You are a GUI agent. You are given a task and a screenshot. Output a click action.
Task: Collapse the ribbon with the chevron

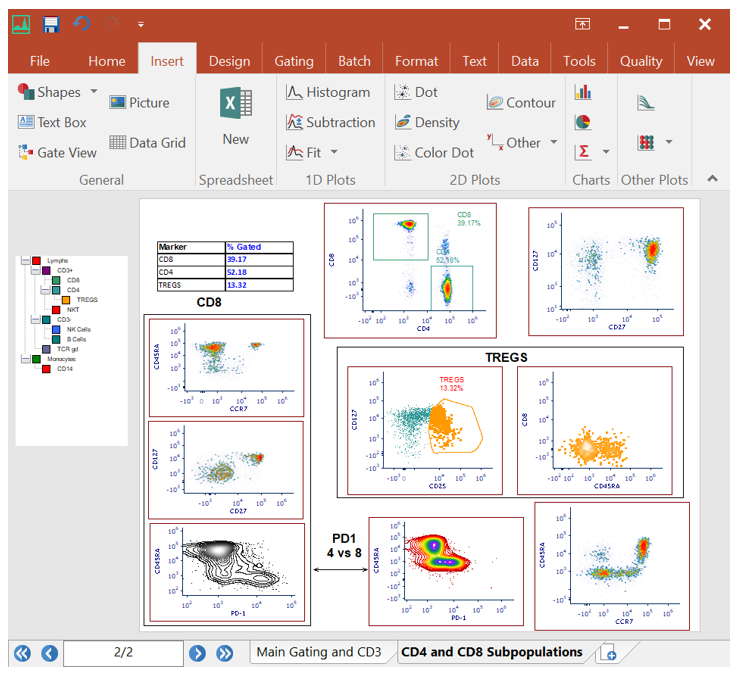tap(712, 179)
